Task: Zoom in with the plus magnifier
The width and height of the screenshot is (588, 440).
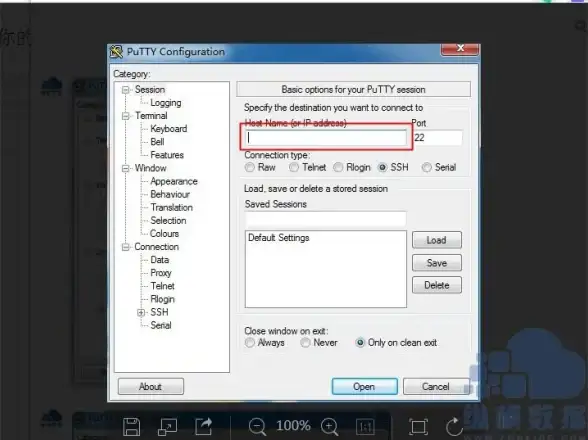Action: click(330, 426)
